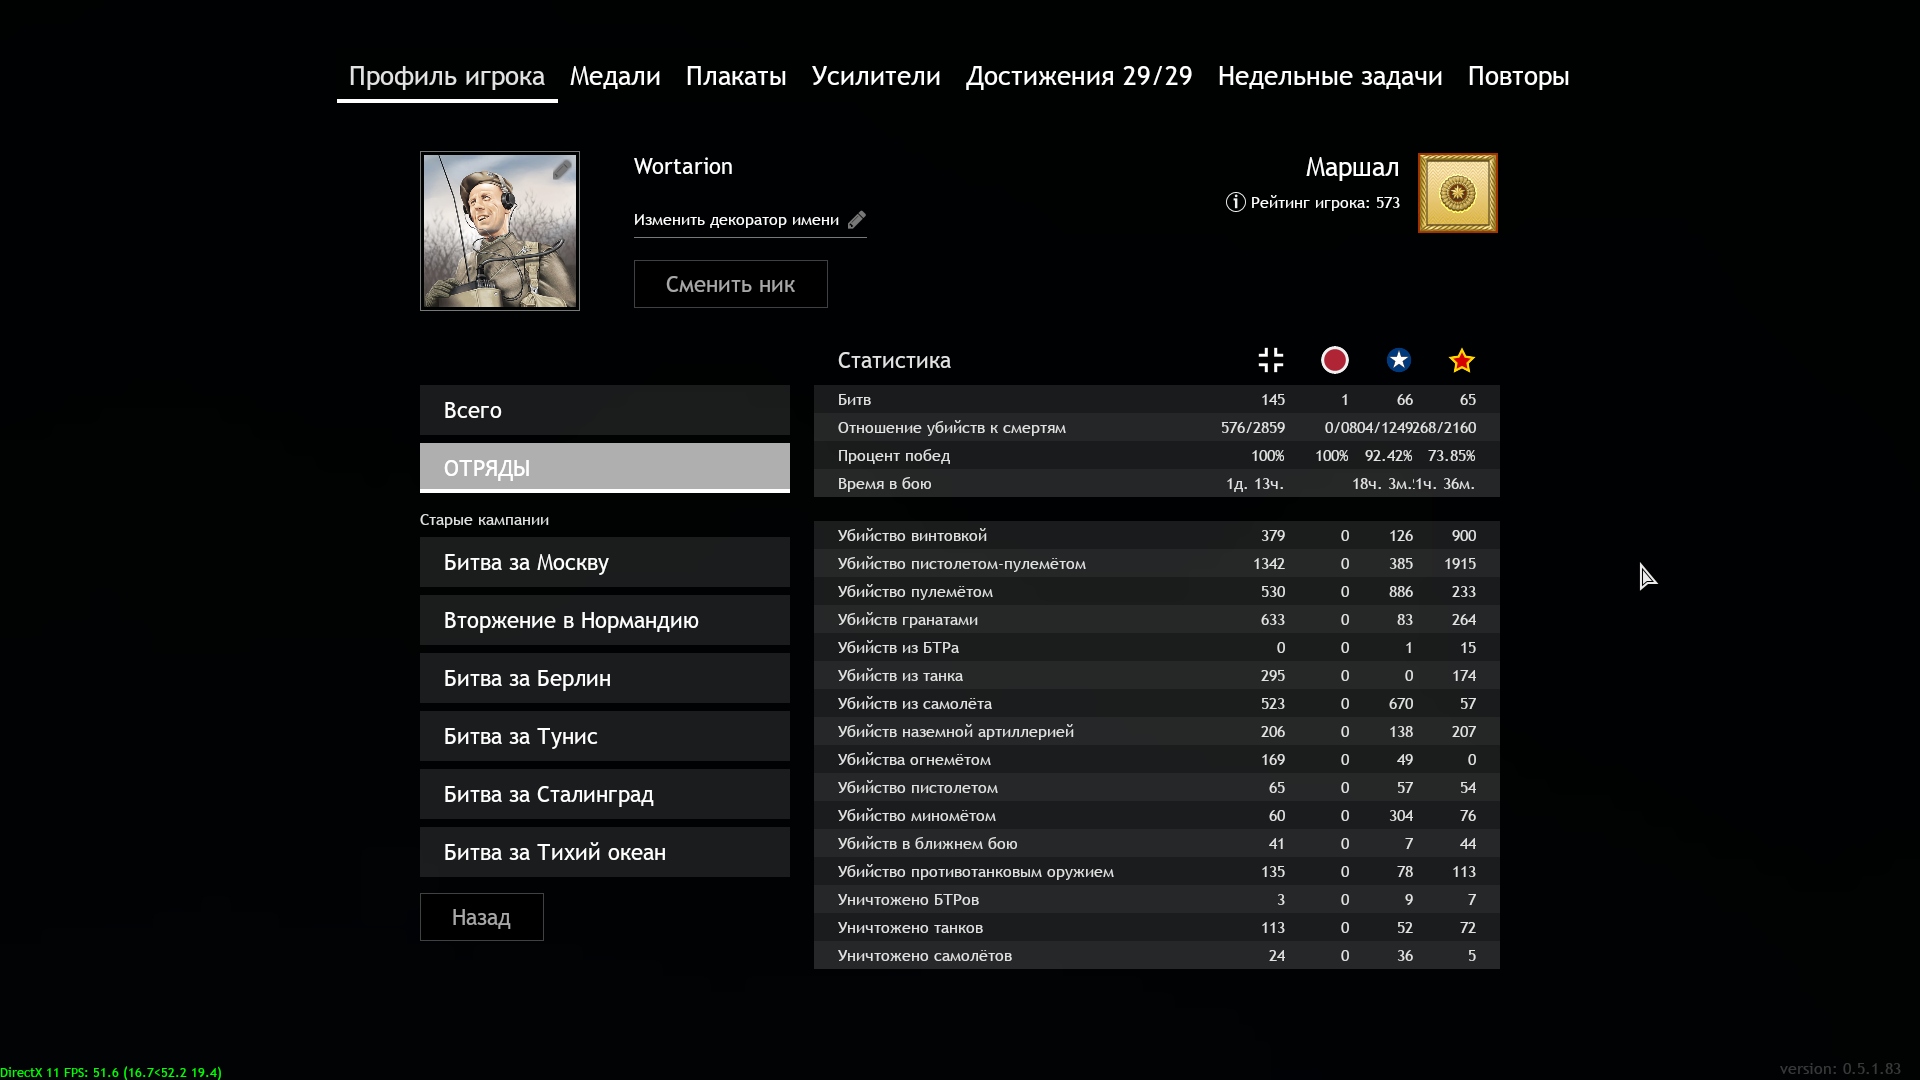The width and height of the screenshot is (1920, 1080).
Task: Click the Изменить декоратор имени link
Action: click(736, 220)
